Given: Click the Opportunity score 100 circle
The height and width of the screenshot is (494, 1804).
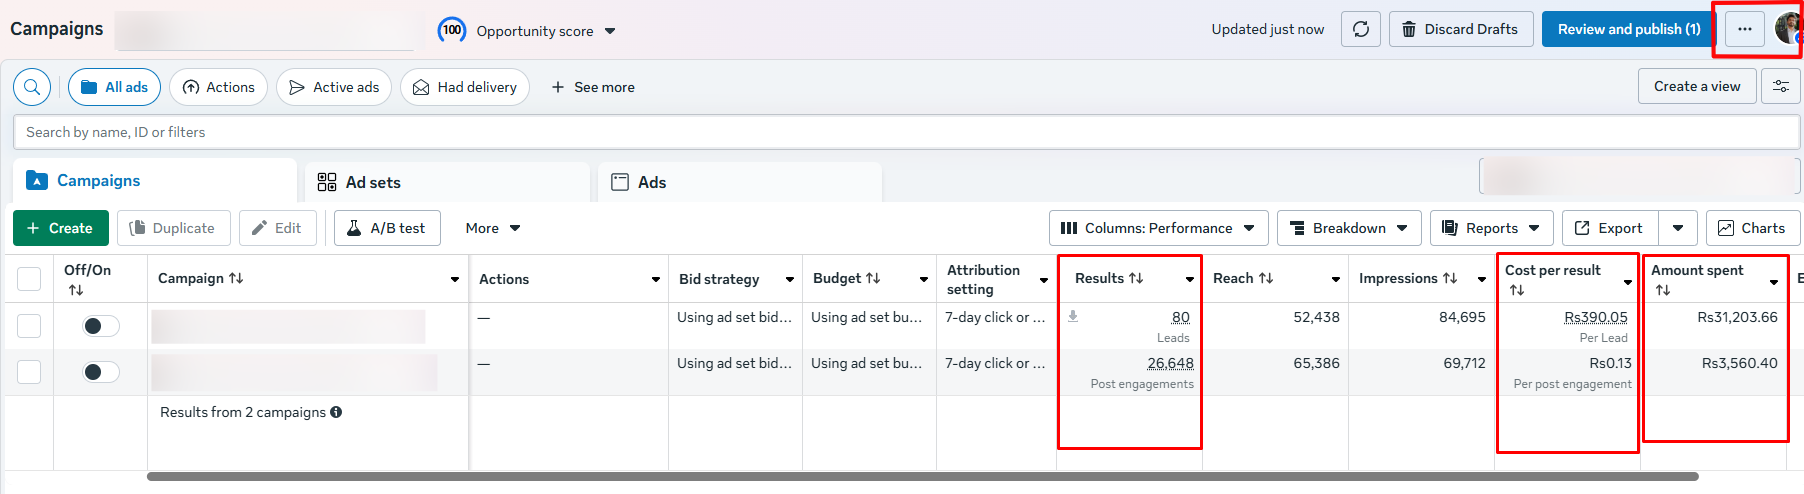Looking at the screenshot, I should 452,30.
